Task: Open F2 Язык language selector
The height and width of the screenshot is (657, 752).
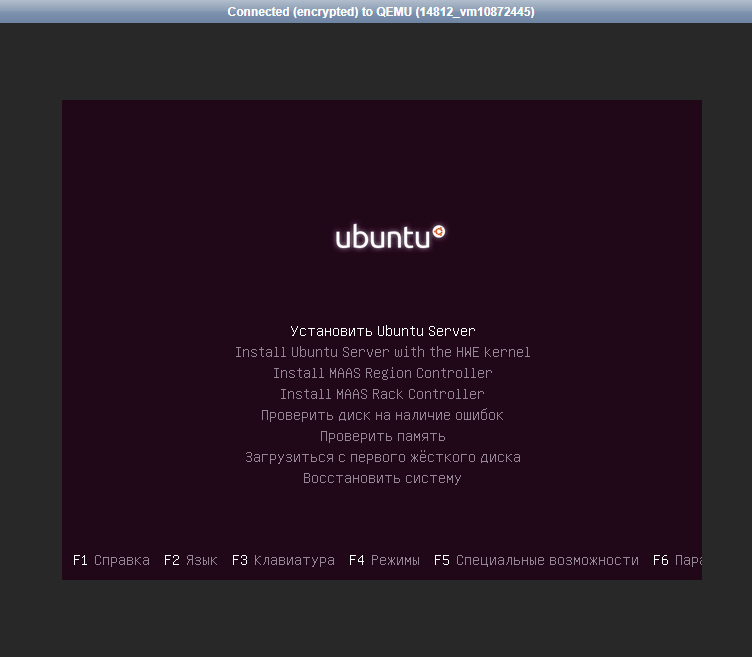Action: point(190,560)
